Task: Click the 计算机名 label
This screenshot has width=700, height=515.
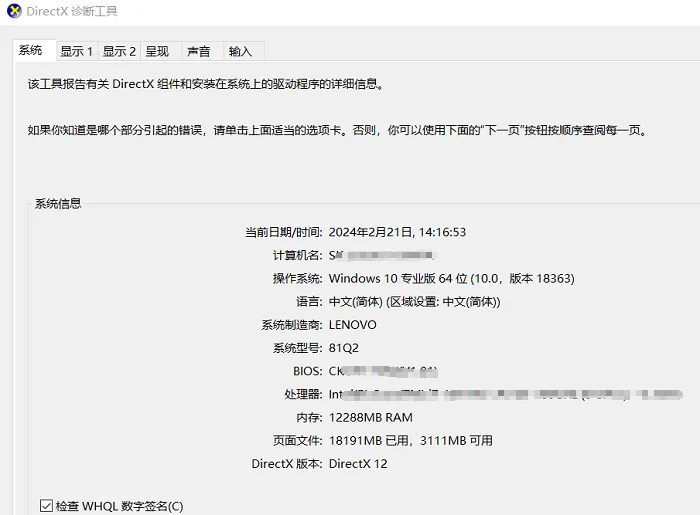Action: [x=297, y=255]
